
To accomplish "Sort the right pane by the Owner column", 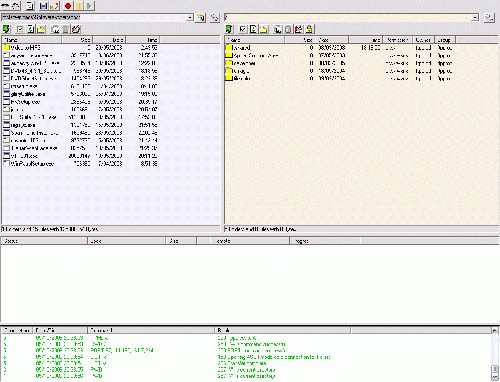I will 423,40.
